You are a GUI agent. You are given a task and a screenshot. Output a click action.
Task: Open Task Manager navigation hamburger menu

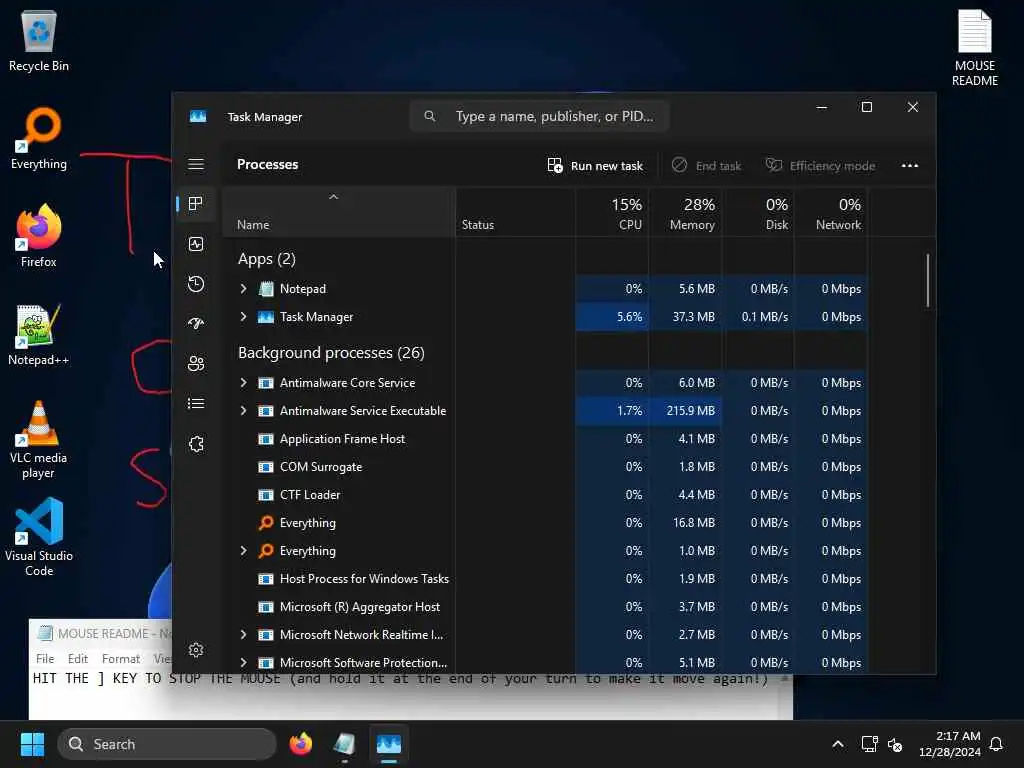coord(196,164)
